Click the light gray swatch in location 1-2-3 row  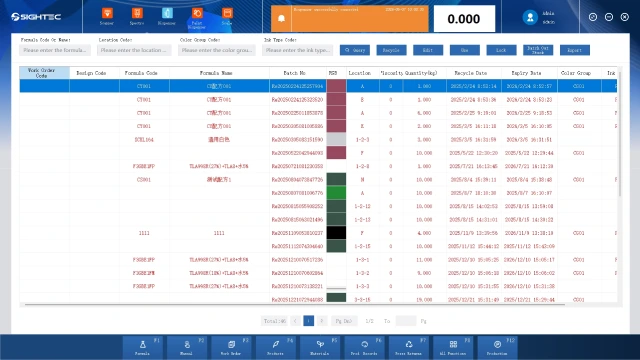pyautogui.click(x=336, y=140)
